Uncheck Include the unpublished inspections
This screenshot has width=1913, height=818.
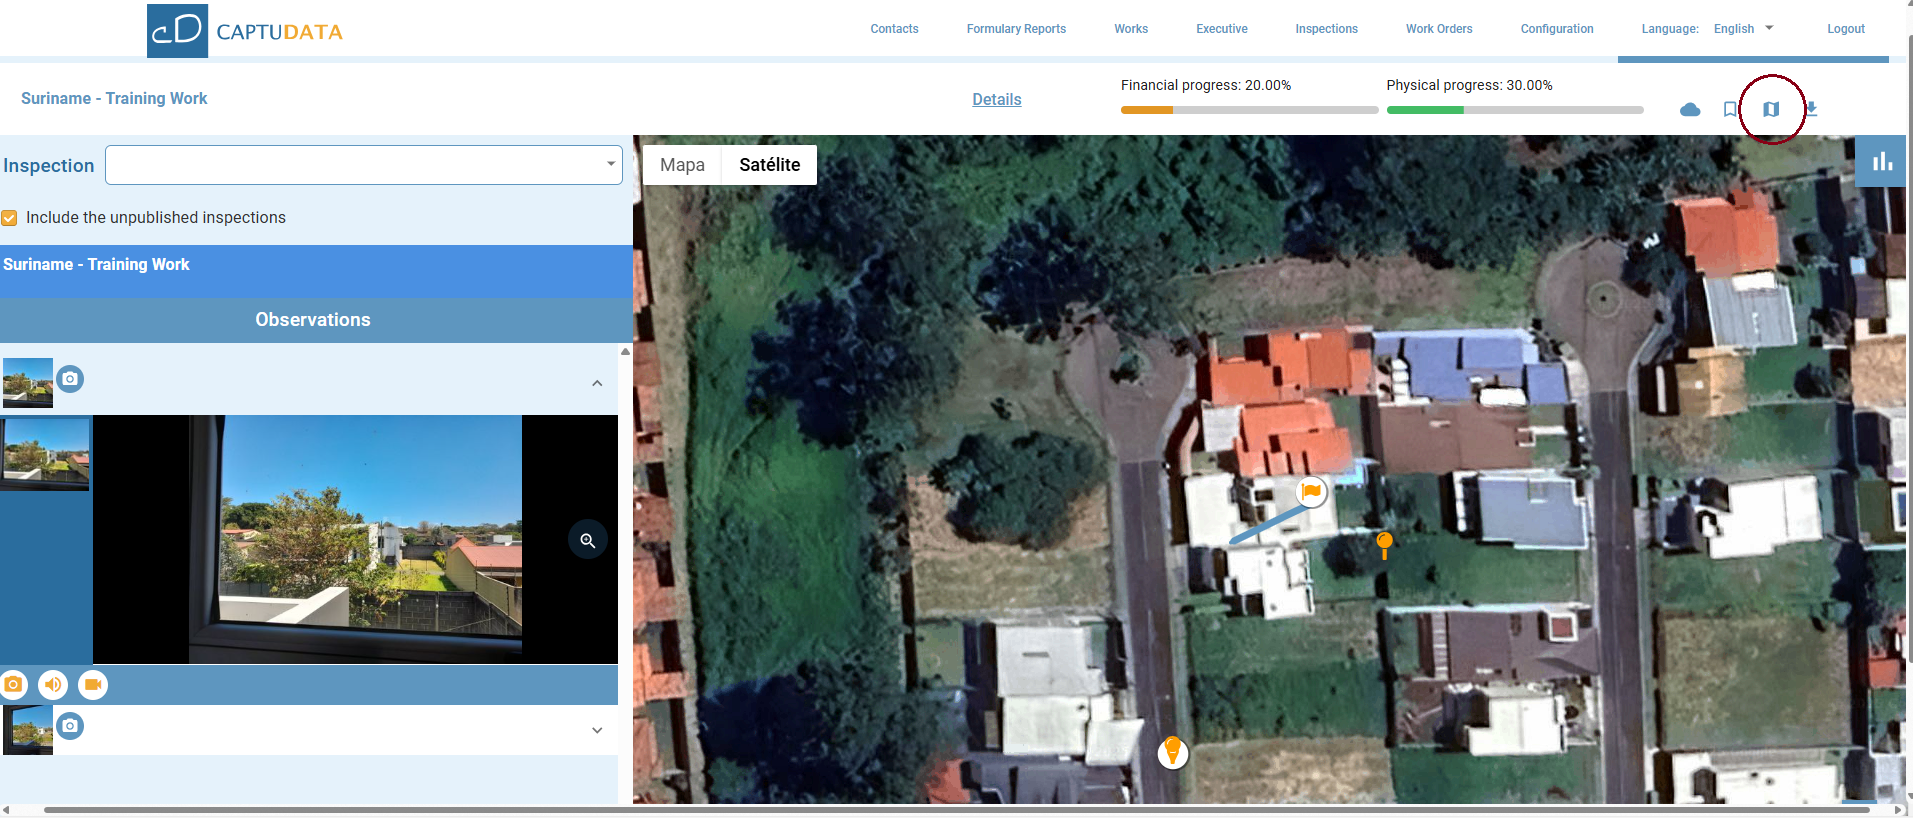pyautogui.click(x=10, y=218)
